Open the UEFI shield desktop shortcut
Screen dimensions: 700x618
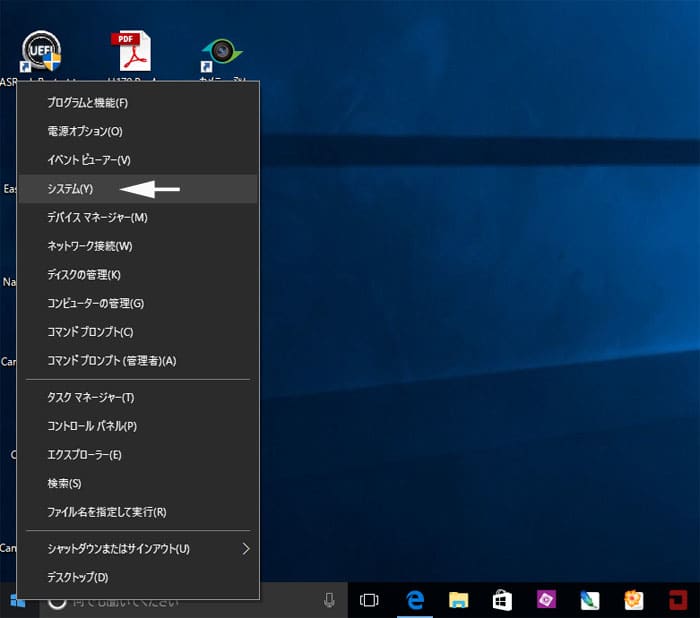click(x=41, y=52)
